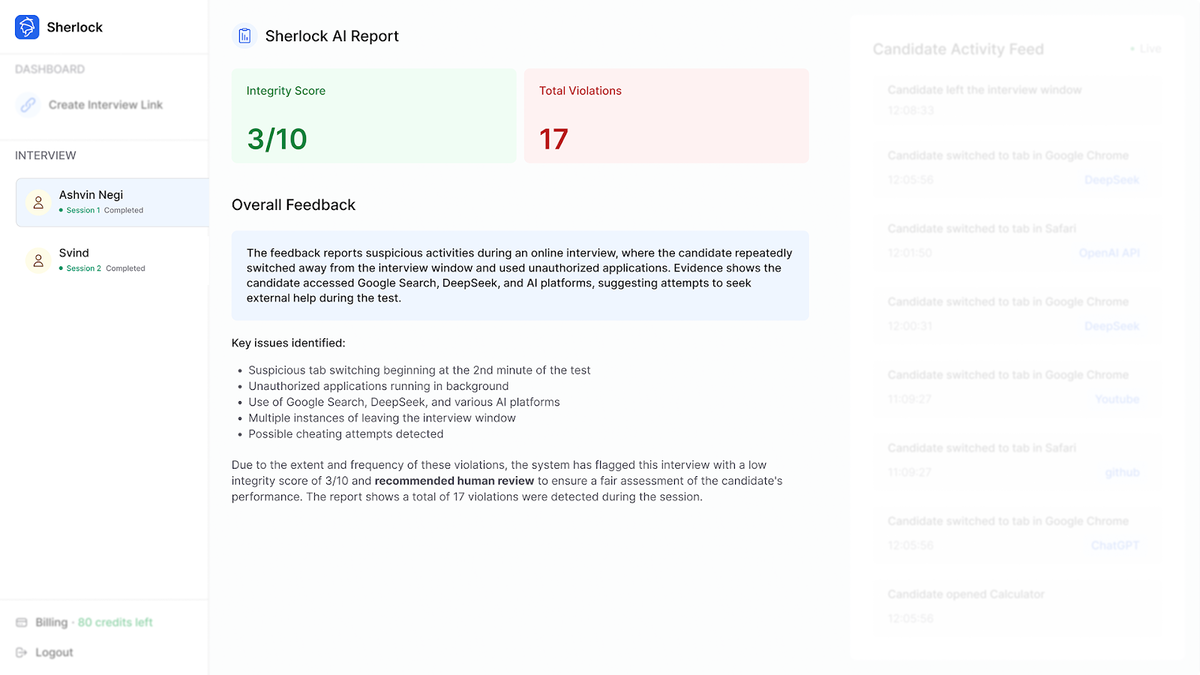
Task: Click Ashvin Negi's avatar icon
Action: tap(37, 202)
